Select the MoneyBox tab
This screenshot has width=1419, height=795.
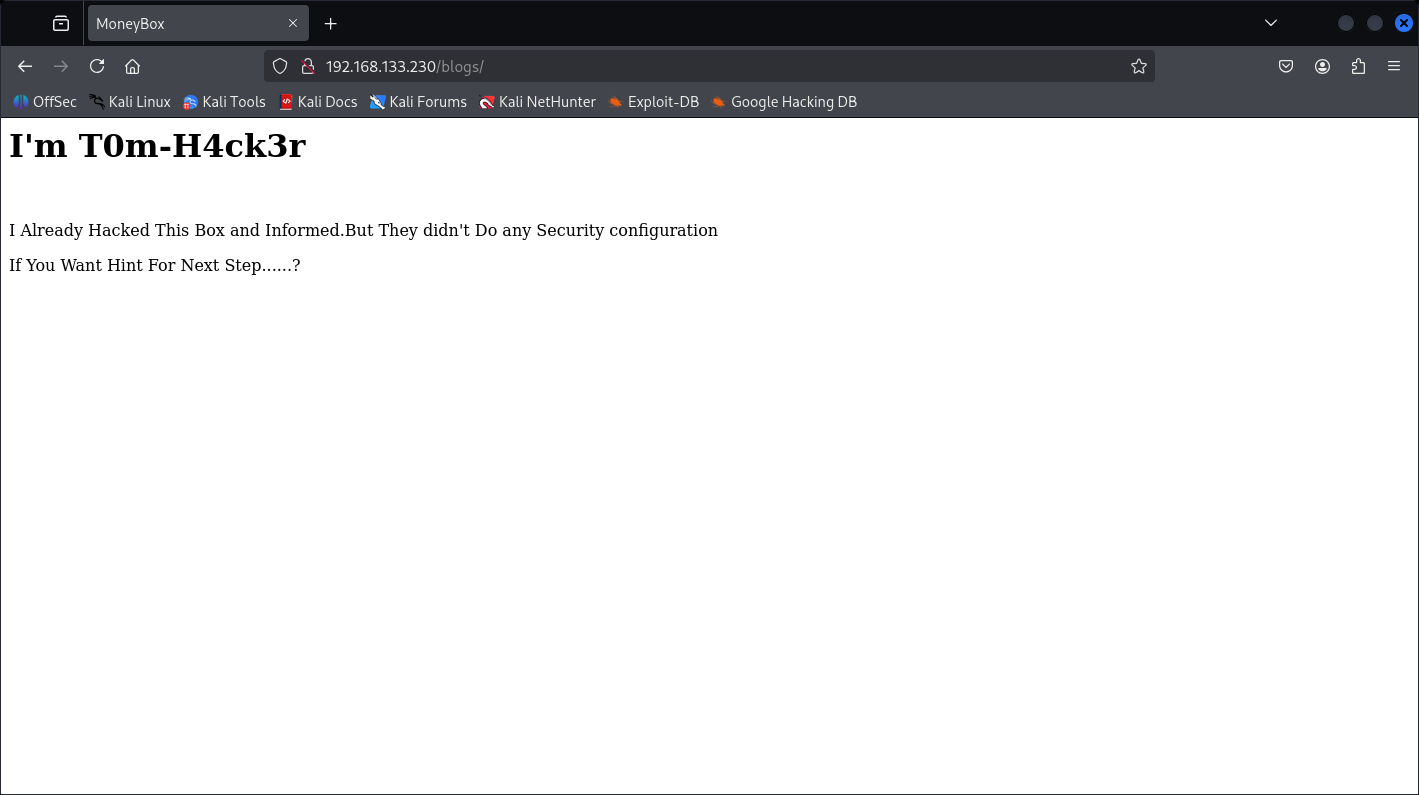pos(198,23)
